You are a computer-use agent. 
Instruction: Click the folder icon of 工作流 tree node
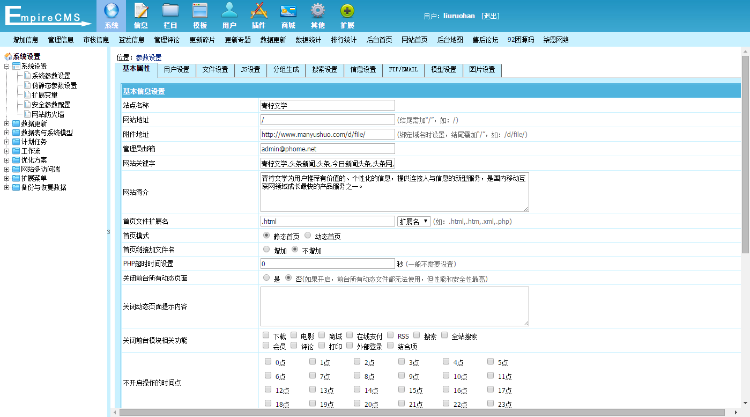point(16,151)
